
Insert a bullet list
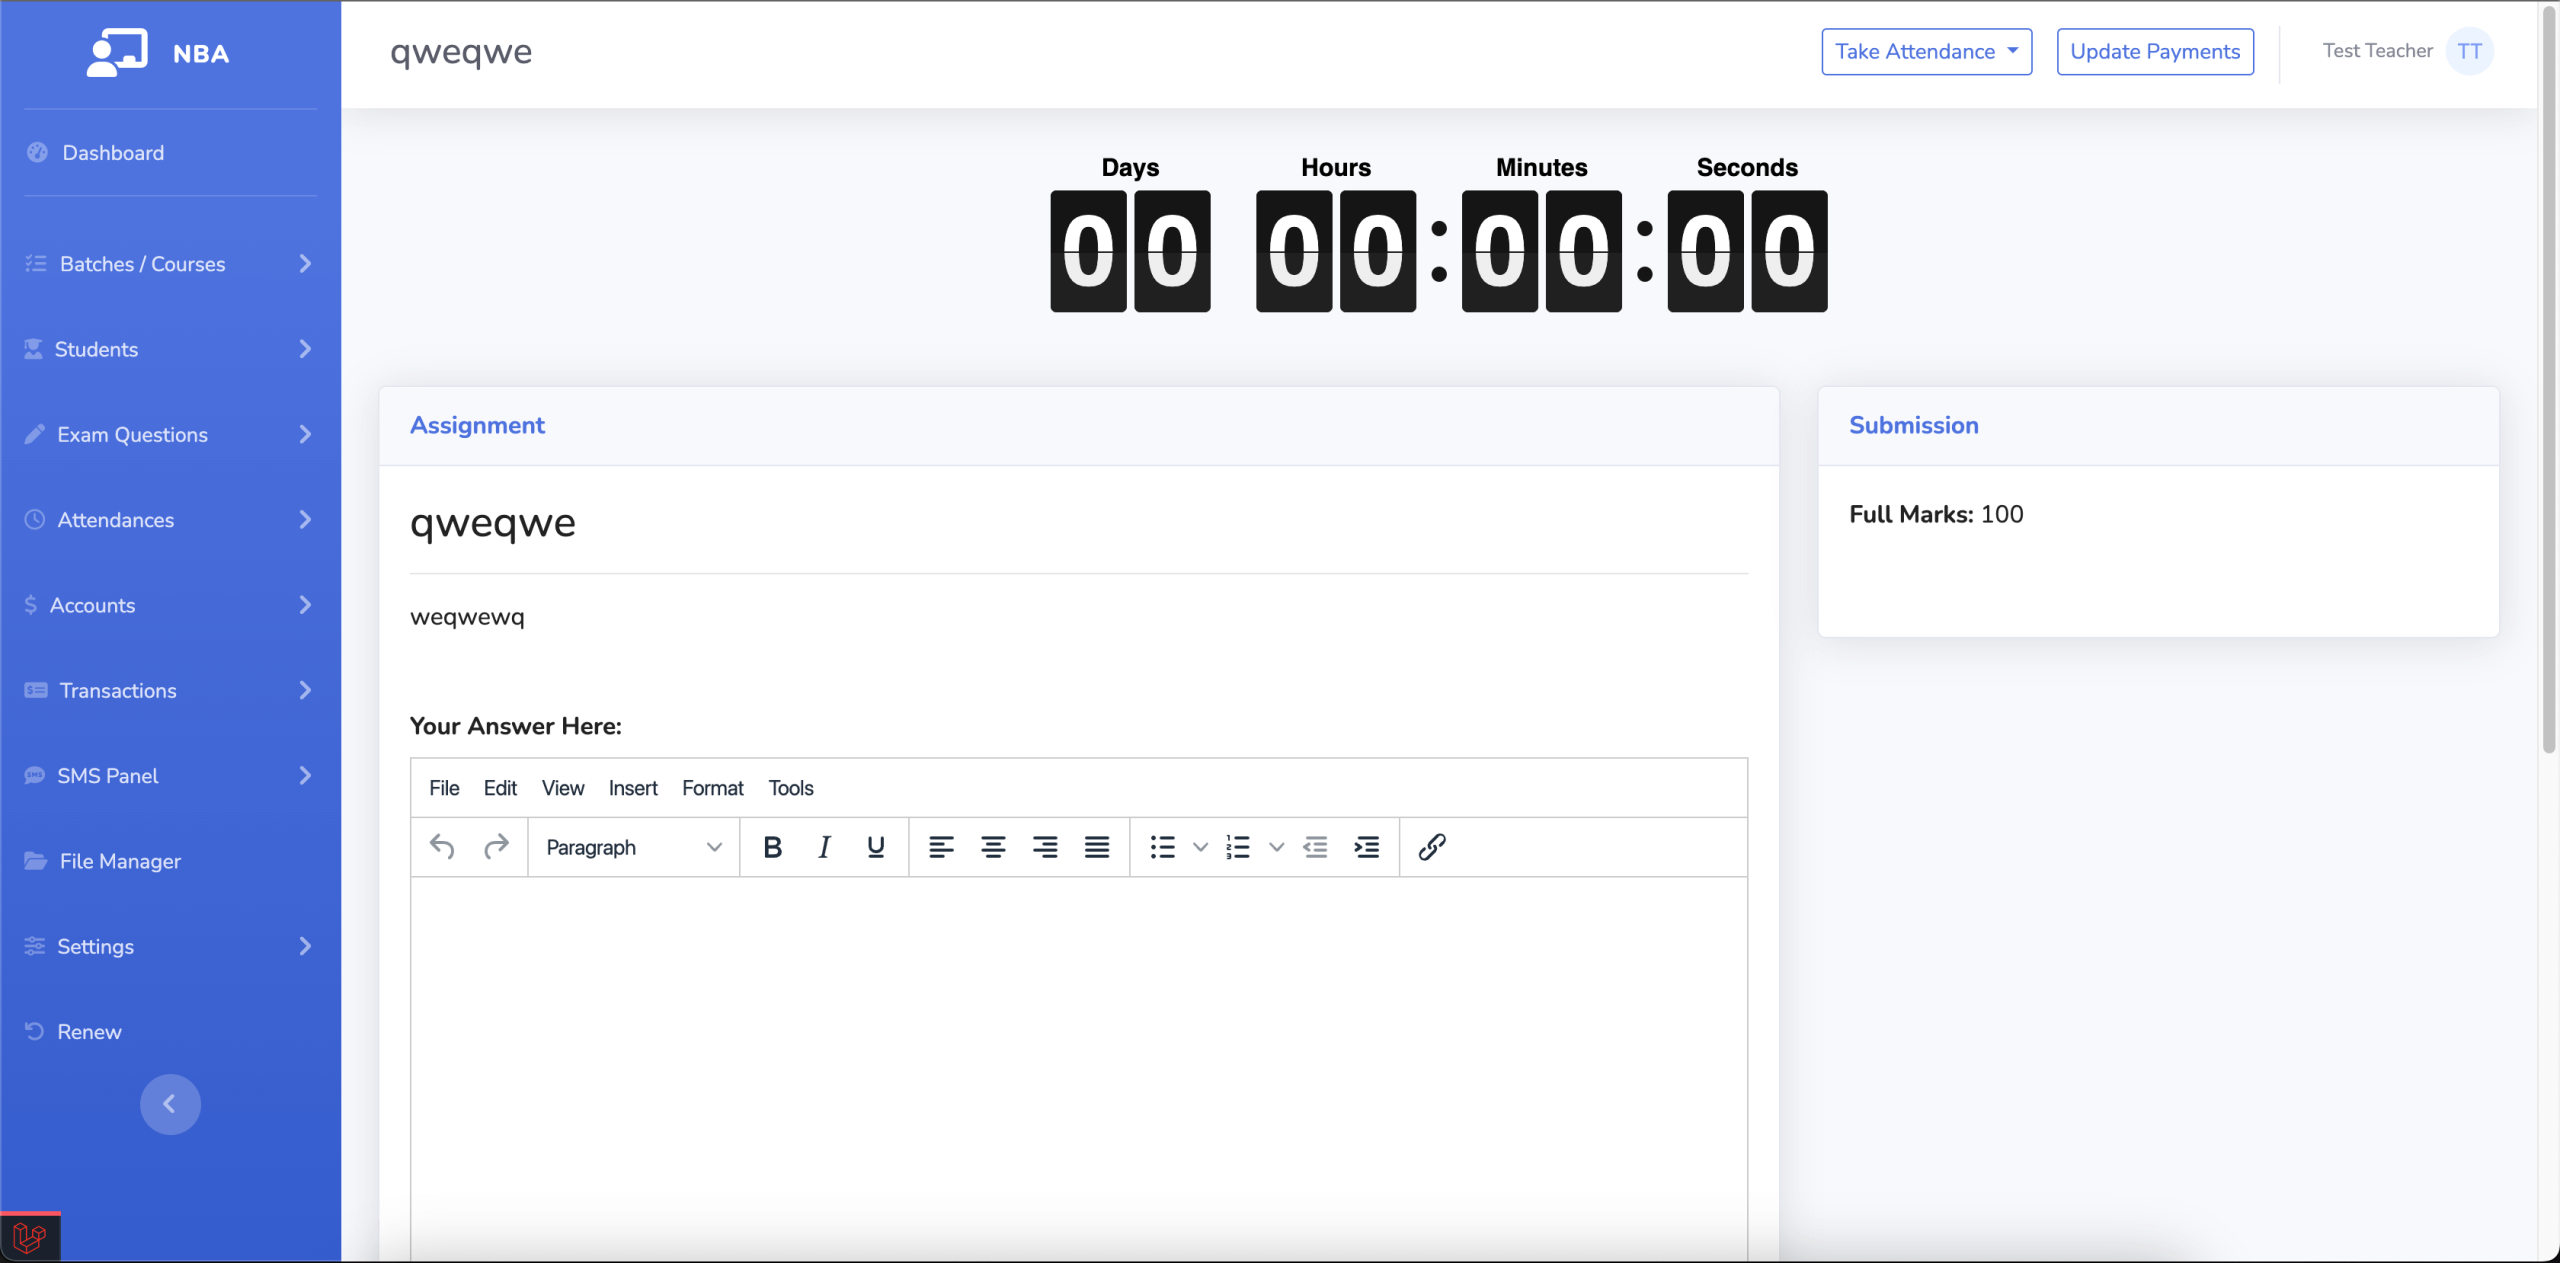point(1162,847)
